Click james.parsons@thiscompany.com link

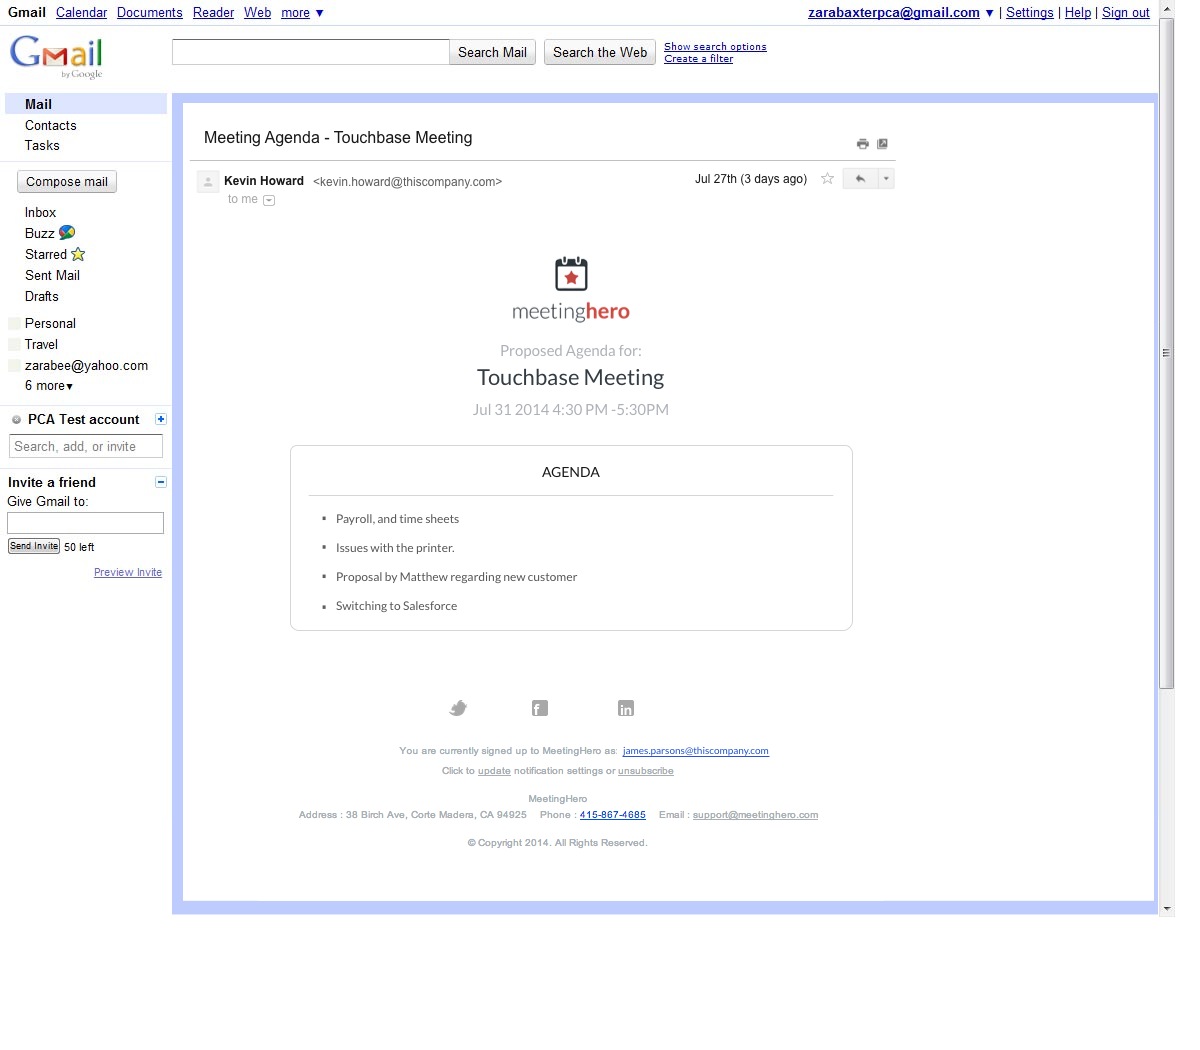(695, 751)
